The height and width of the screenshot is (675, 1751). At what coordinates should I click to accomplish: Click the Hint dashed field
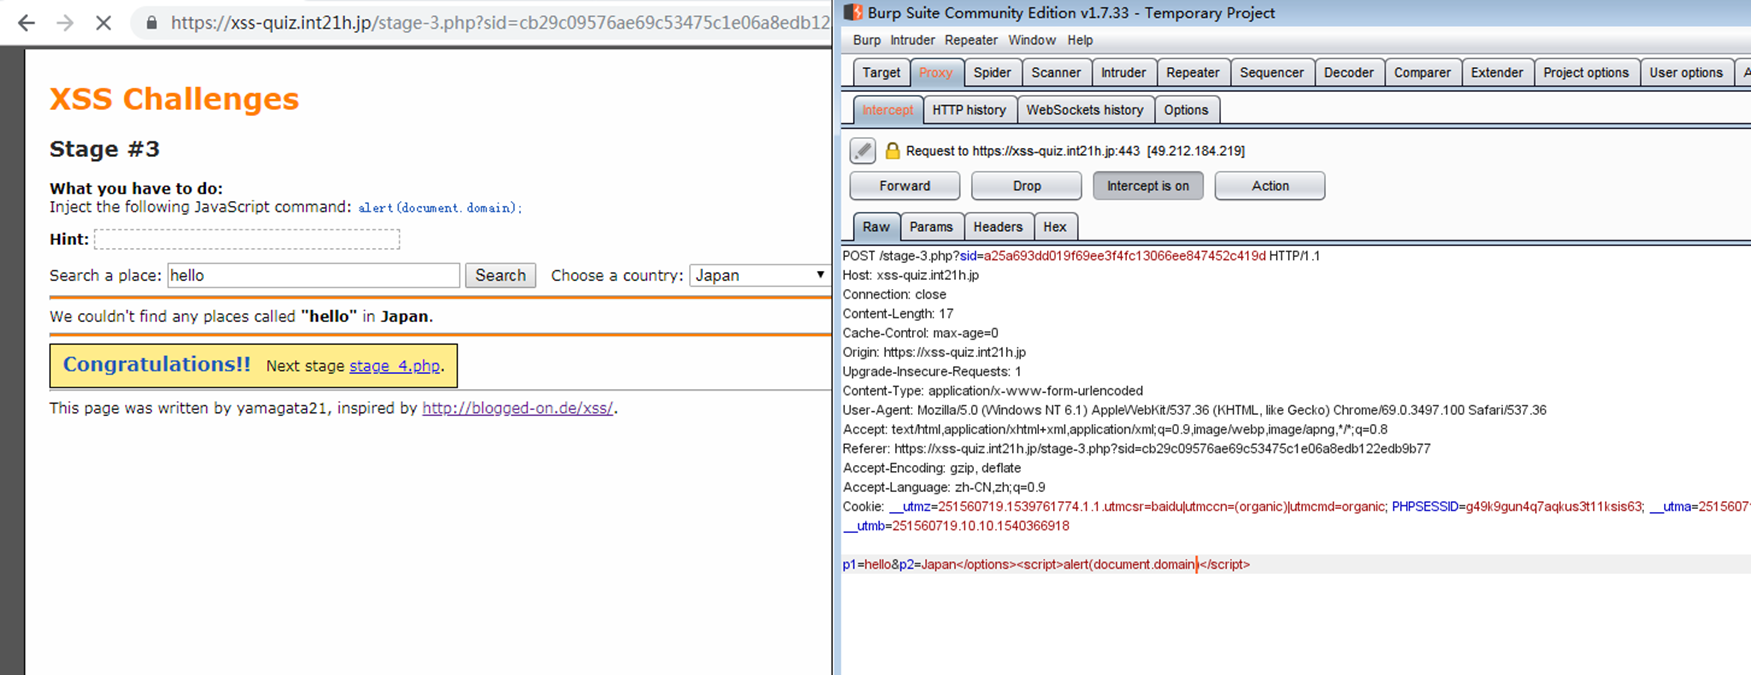click(247, 239)
